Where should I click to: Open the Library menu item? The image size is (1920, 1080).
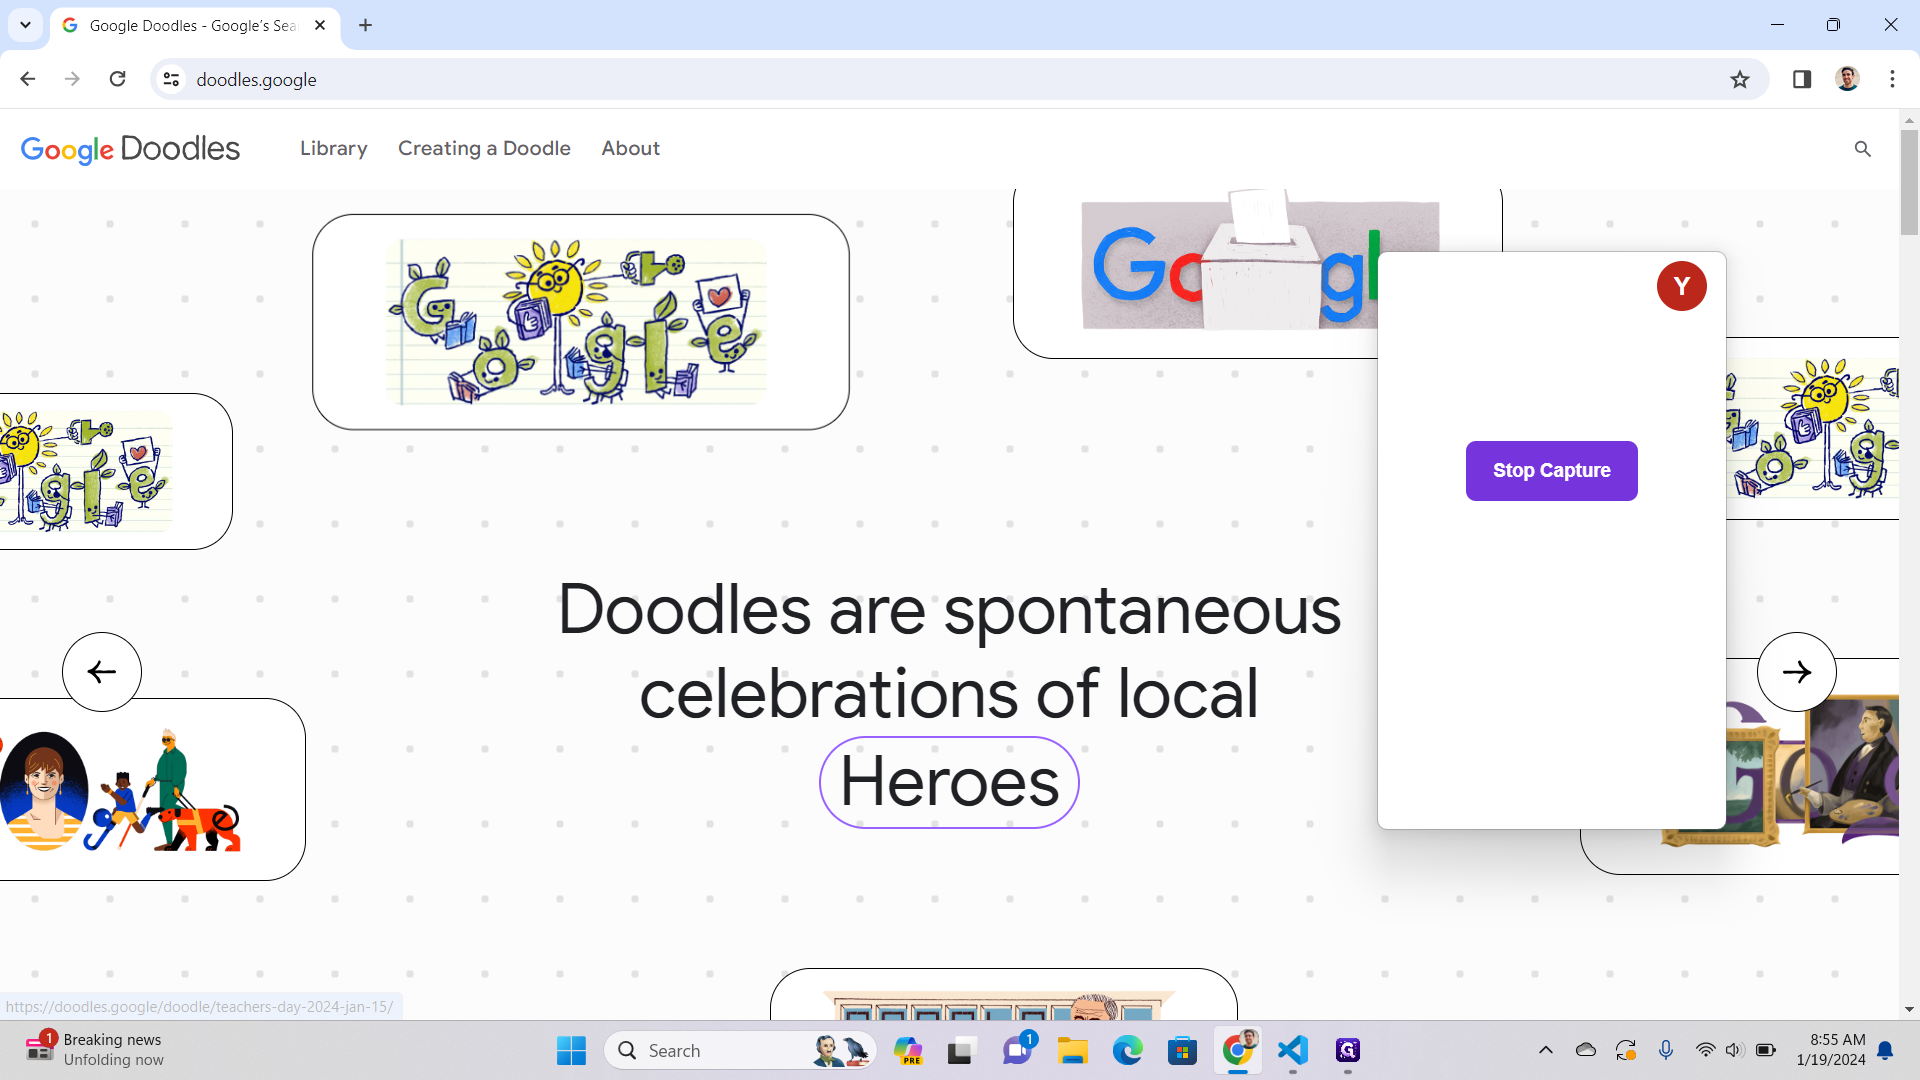pyautogui.click(x=333, y=148)
